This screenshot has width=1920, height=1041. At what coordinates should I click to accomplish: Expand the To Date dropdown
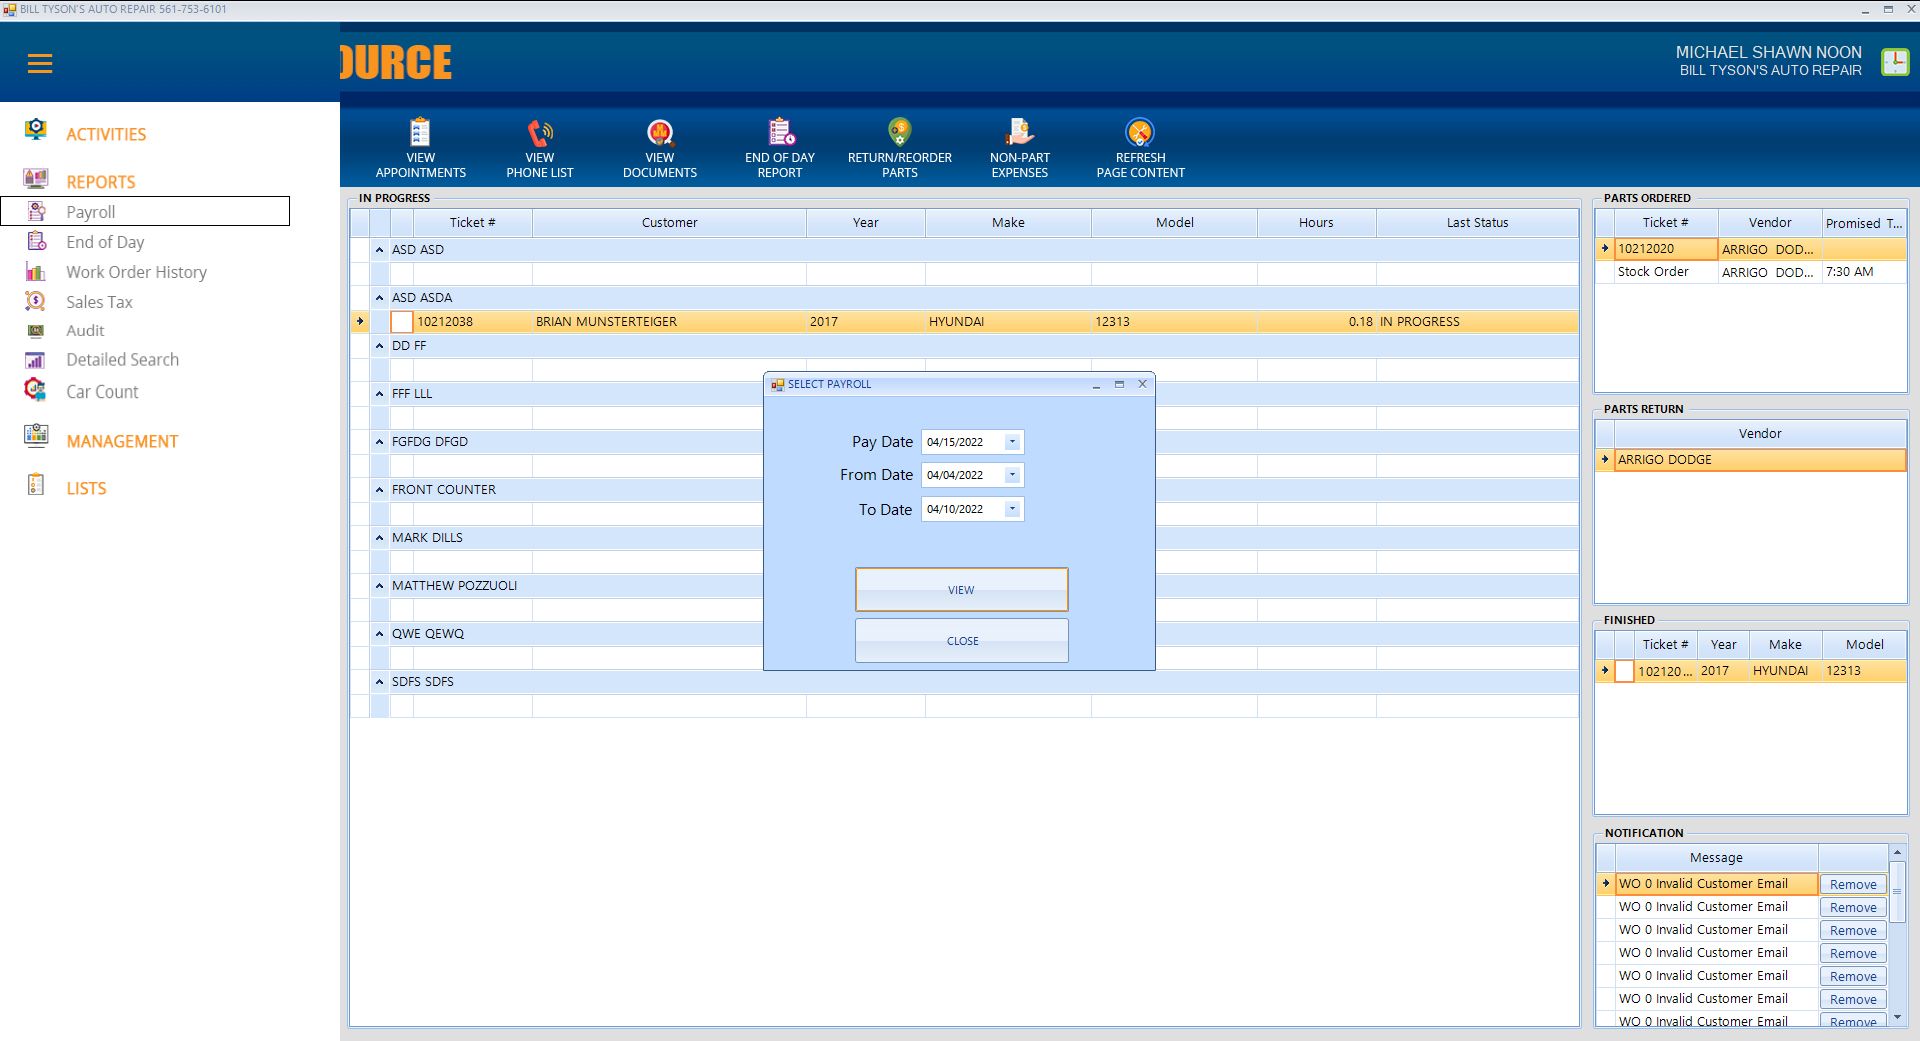(x=1012, y=509)
